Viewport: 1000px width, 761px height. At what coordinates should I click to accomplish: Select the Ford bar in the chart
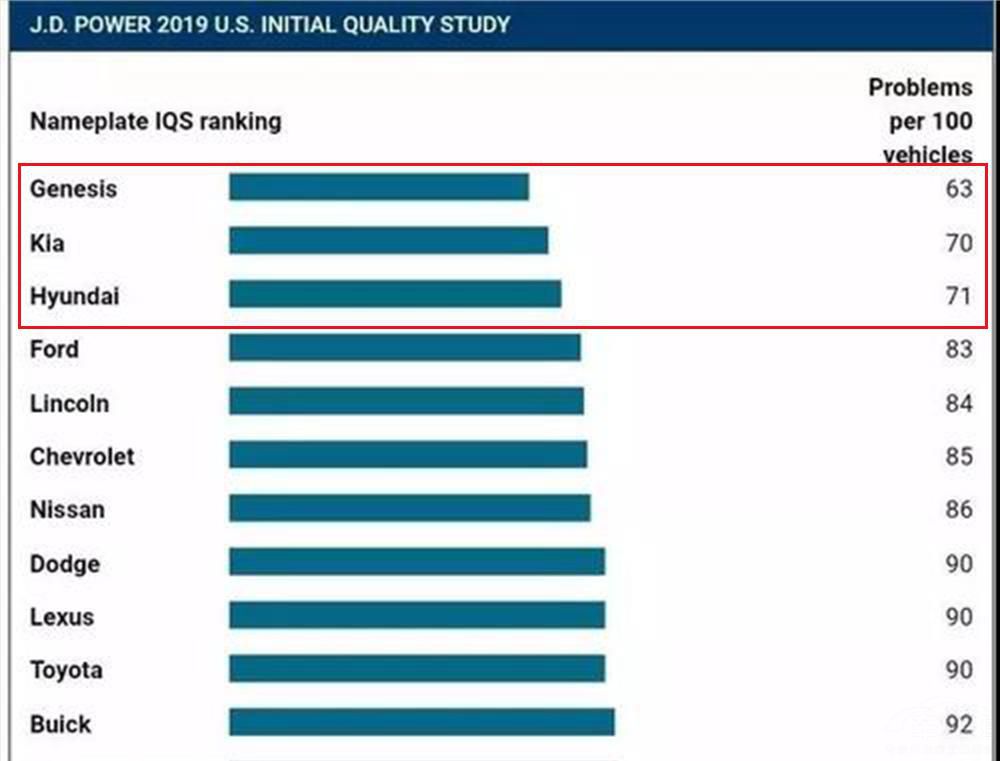(404, 348)
